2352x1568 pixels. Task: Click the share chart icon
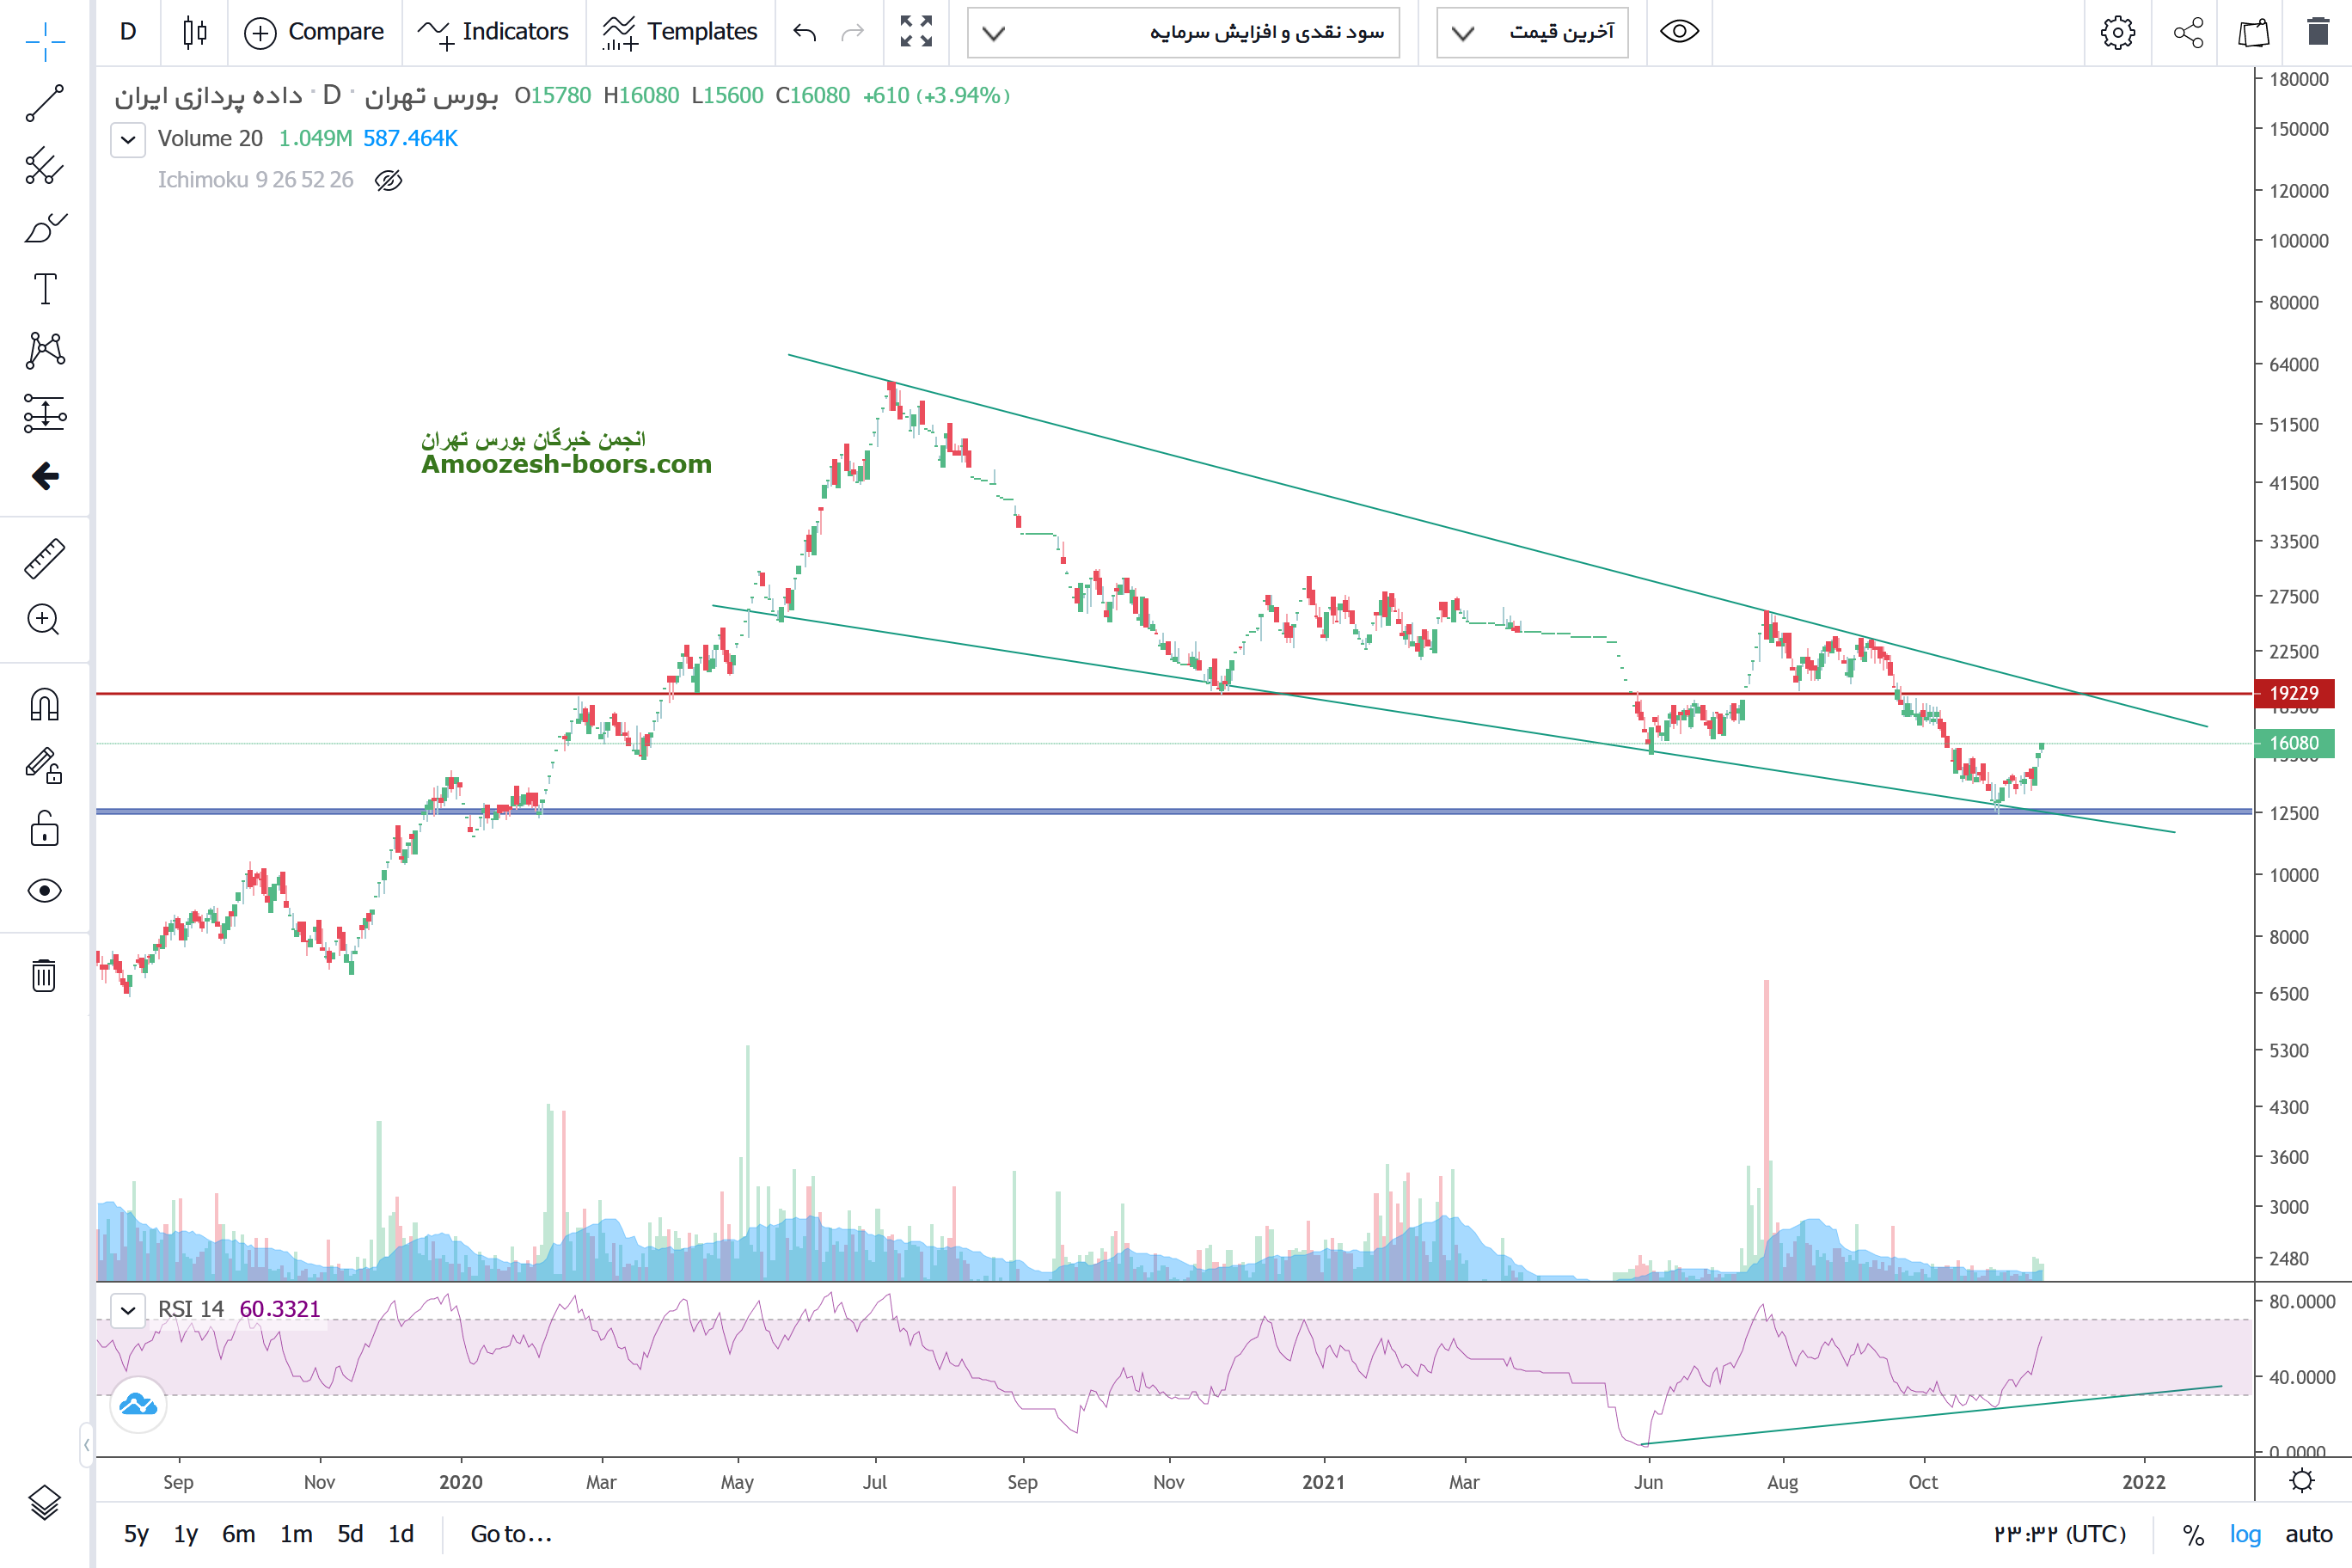tap(2188, 32)
